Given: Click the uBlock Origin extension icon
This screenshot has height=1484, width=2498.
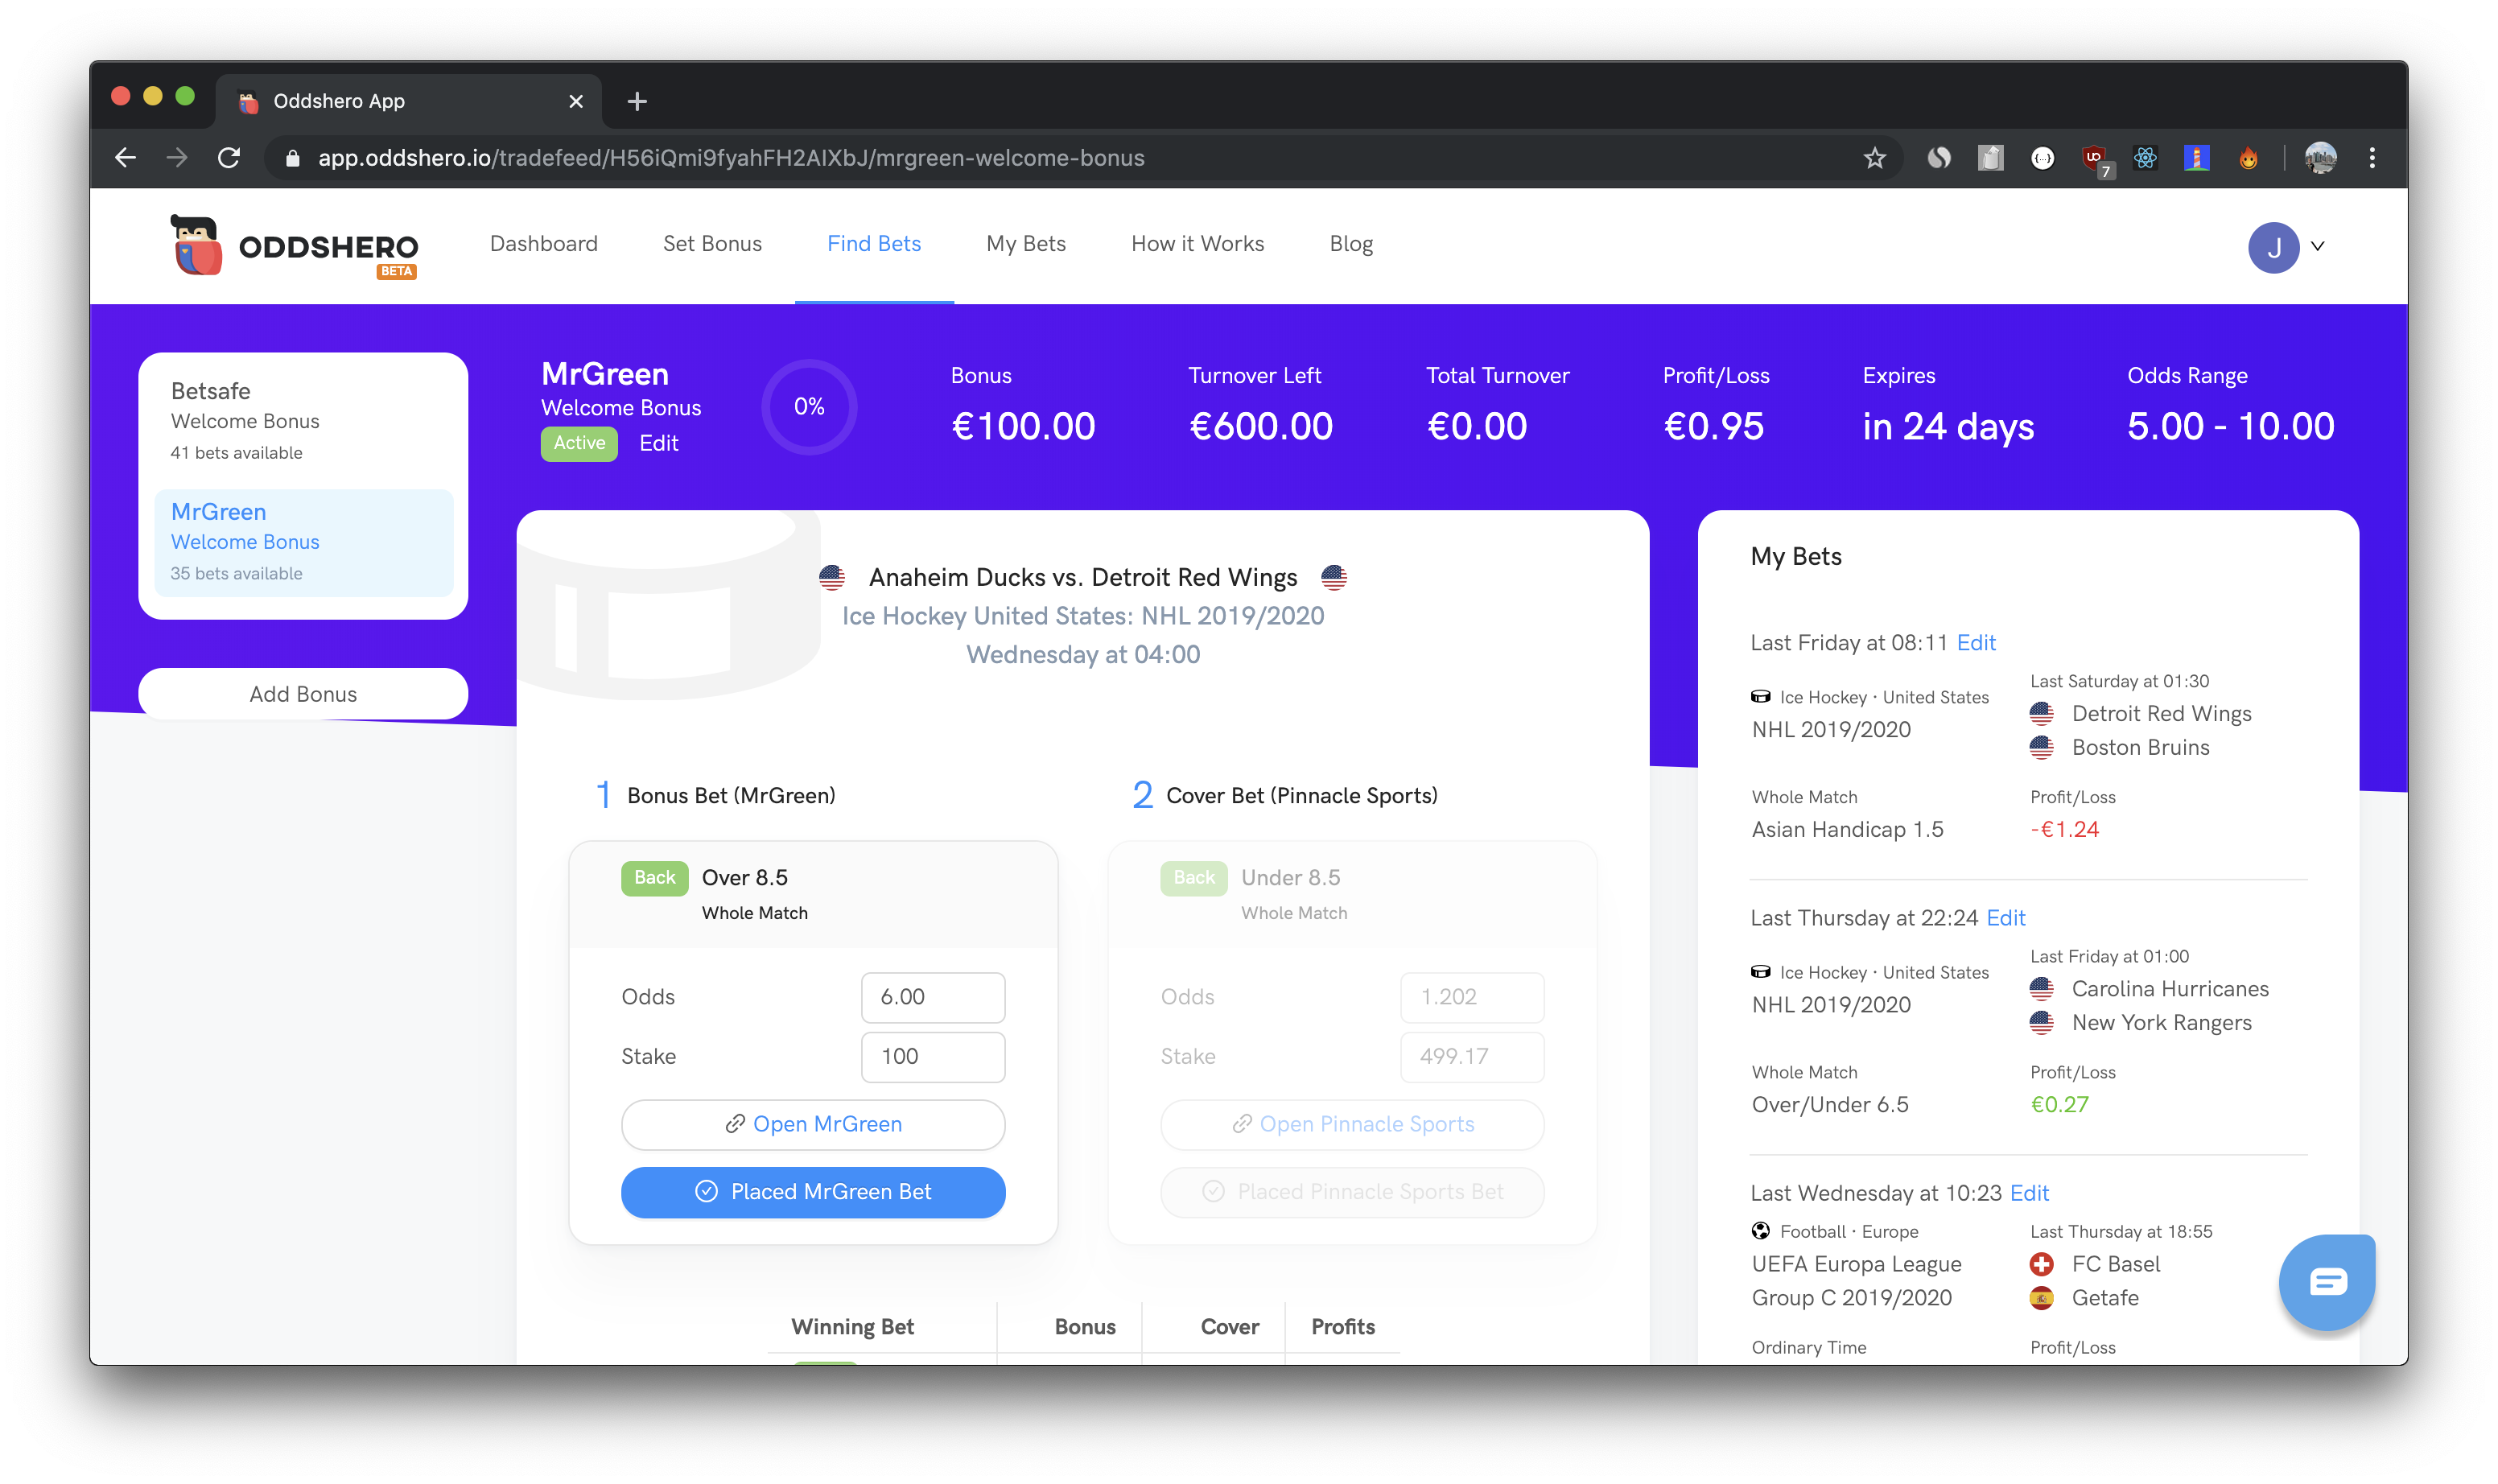Looking at the screenshot, I should pyautogui.click(x=2094, y=158).
